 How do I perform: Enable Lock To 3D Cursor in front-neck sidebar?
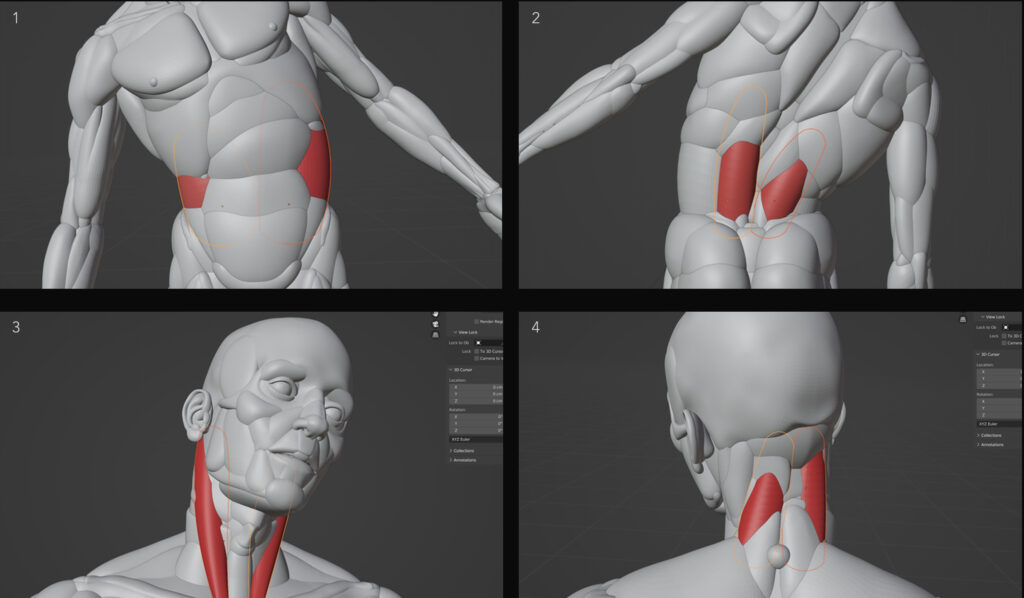(477, 351)
